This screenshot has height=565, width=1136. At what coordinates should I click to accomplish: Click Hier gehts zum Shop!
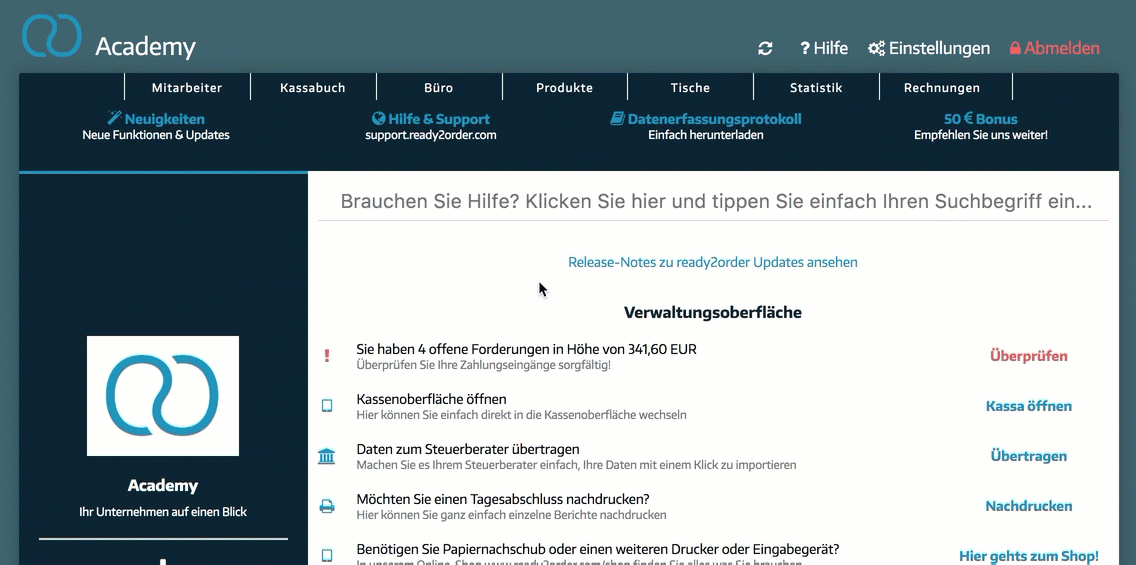click(1028, 556)
